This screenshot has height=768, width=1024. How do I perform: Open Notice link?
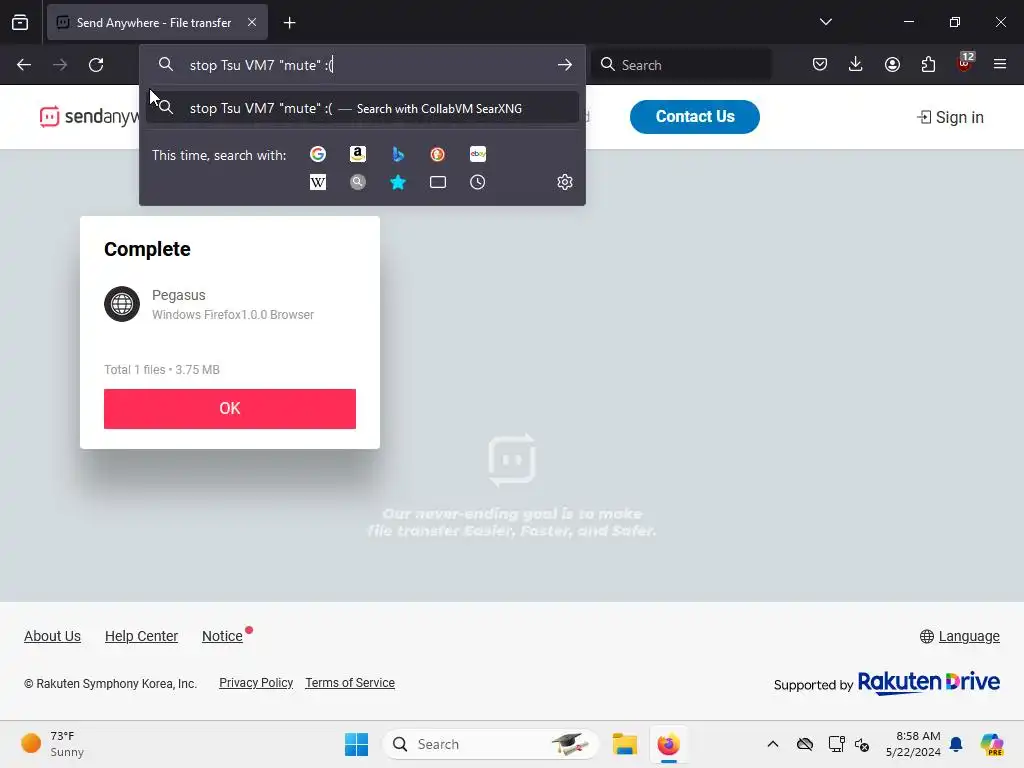[x=222, y=636]
